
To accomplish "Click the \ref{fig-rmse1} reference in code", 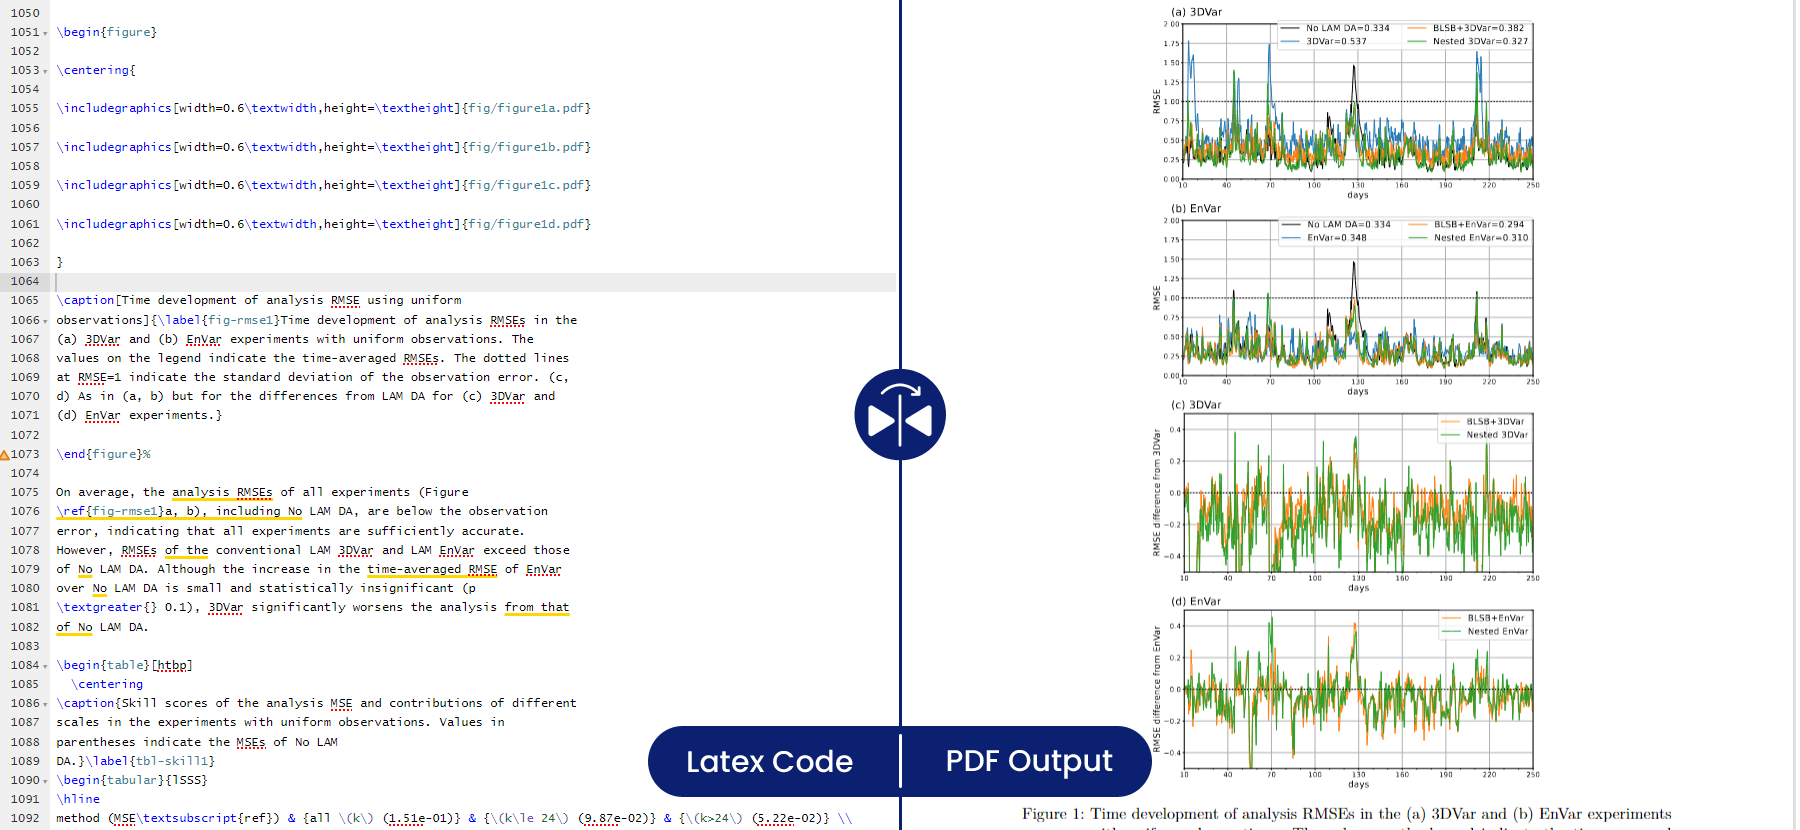I will coord(110,512).
